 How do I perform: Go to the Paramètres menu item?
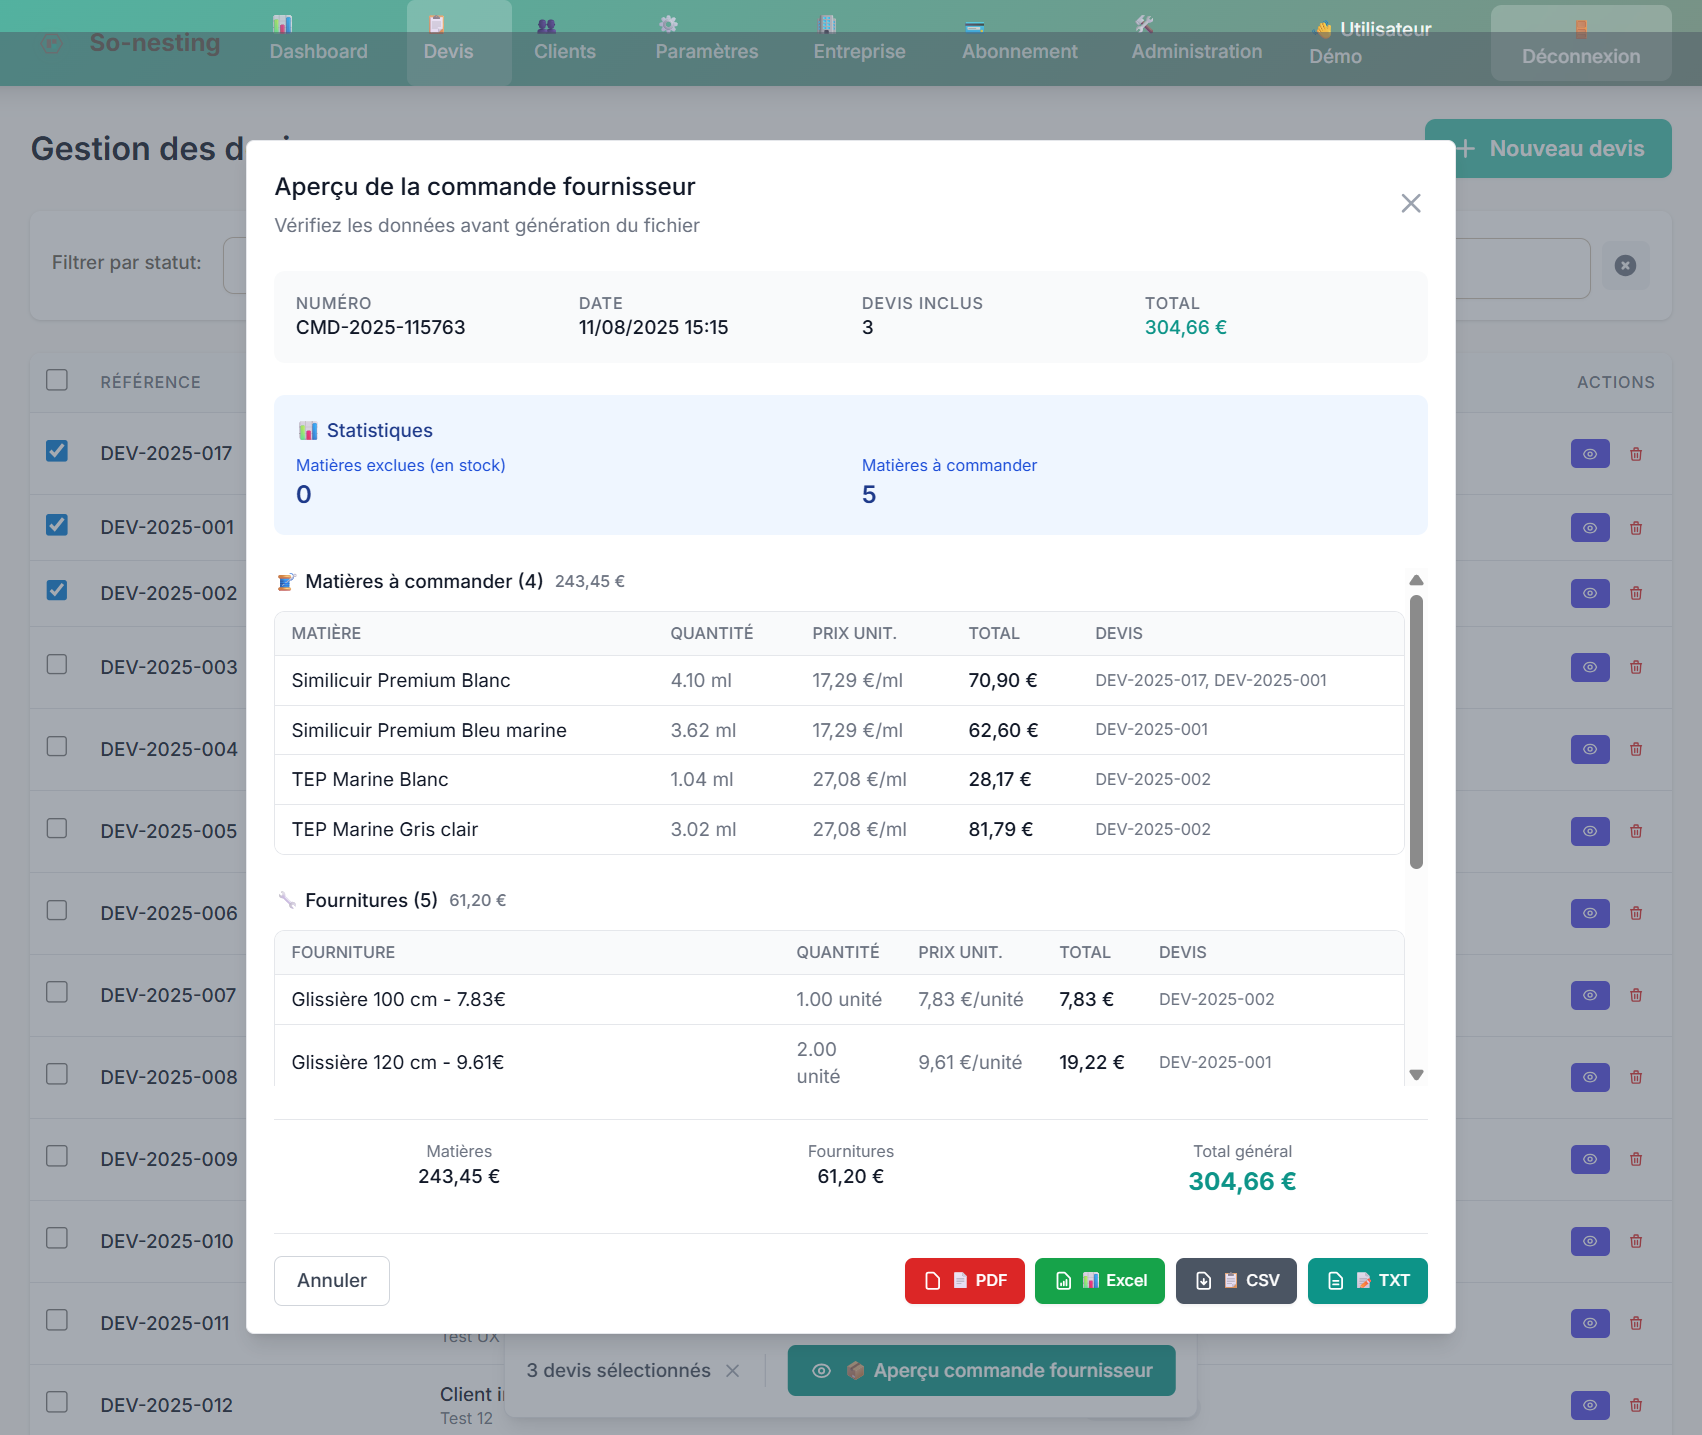tap(706, 42)
